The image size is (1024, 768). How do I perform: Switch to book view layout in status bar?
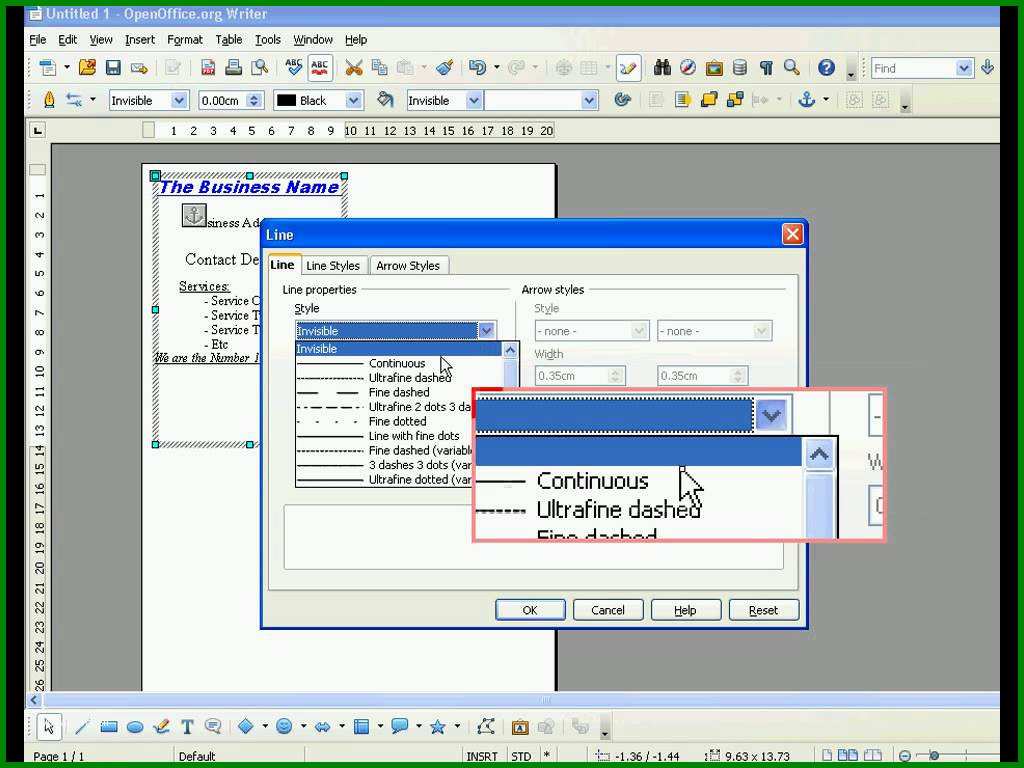click(872, 756)
